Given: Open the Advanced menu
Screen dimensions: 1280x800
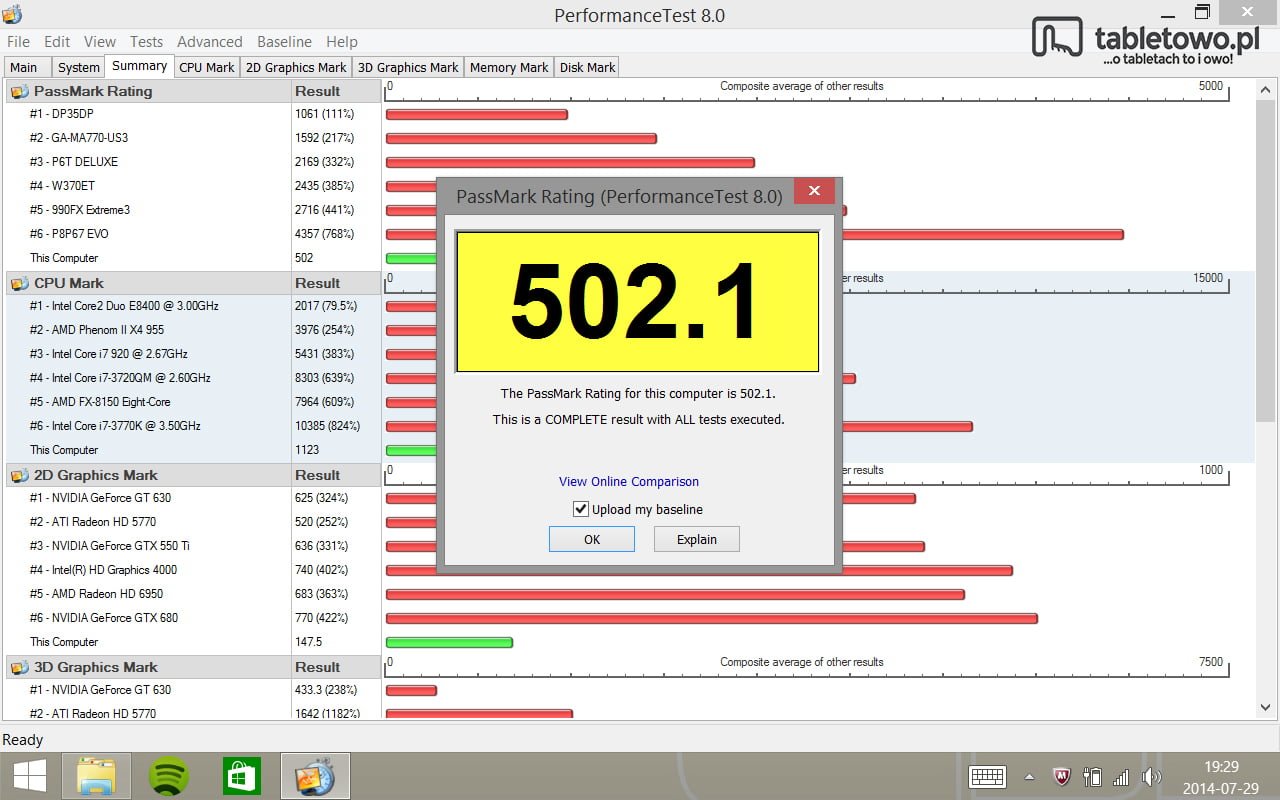Looking at the screenshot, I should pyautogui.click(x=210, y=42).
